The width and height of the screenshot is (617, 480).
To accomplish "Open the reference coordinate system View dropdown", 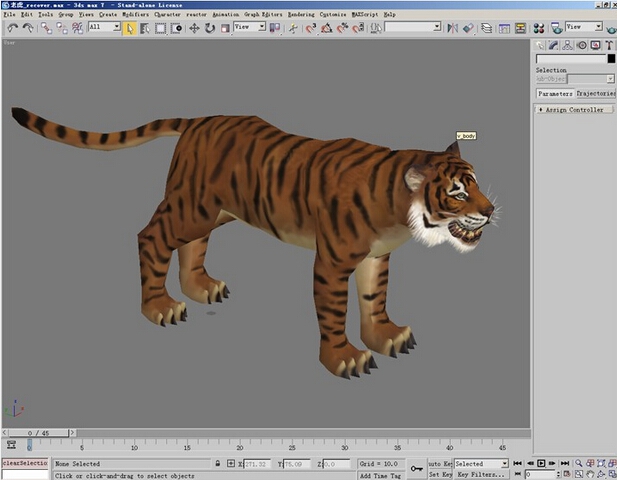I will coord(250,27).
